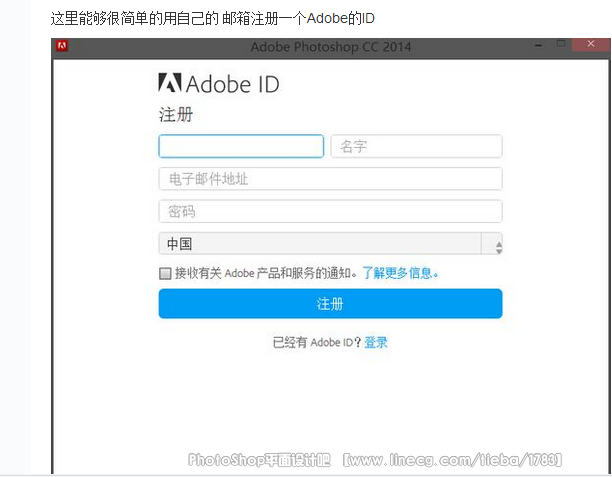This screenshot has height=477, width=612.
Task: Click the 注册 heading above the form
Action: click(x=176, y=115)
